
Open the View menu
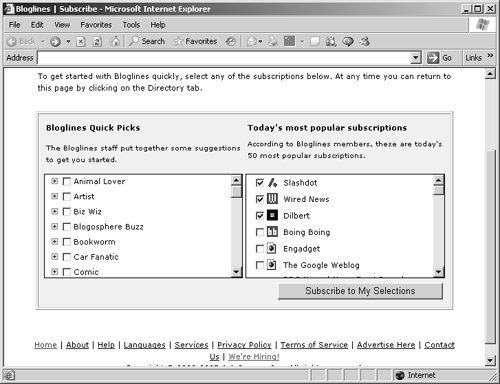62,25
